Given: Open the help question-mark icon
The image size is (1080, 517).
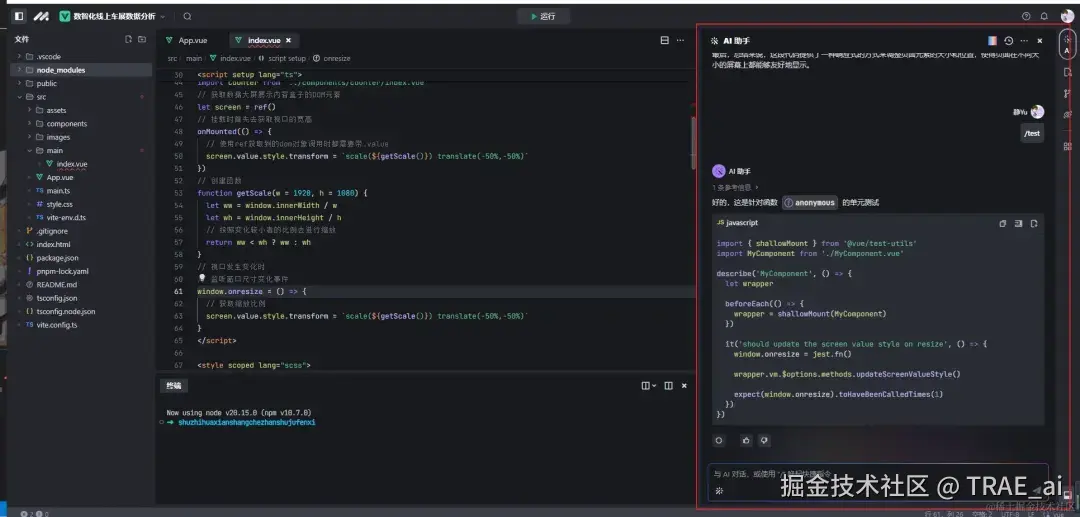Looking at the screenshot, I should point(1026,16).
